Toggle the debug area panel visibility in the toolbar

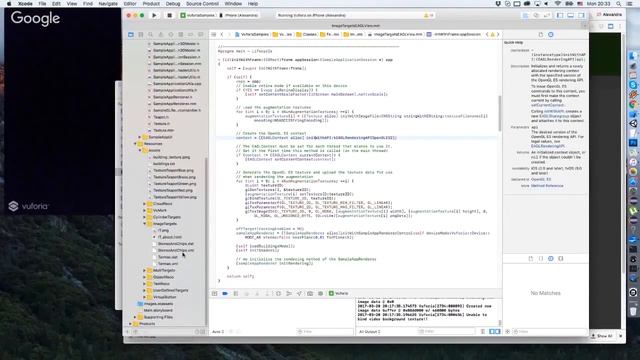pos(571,16)
